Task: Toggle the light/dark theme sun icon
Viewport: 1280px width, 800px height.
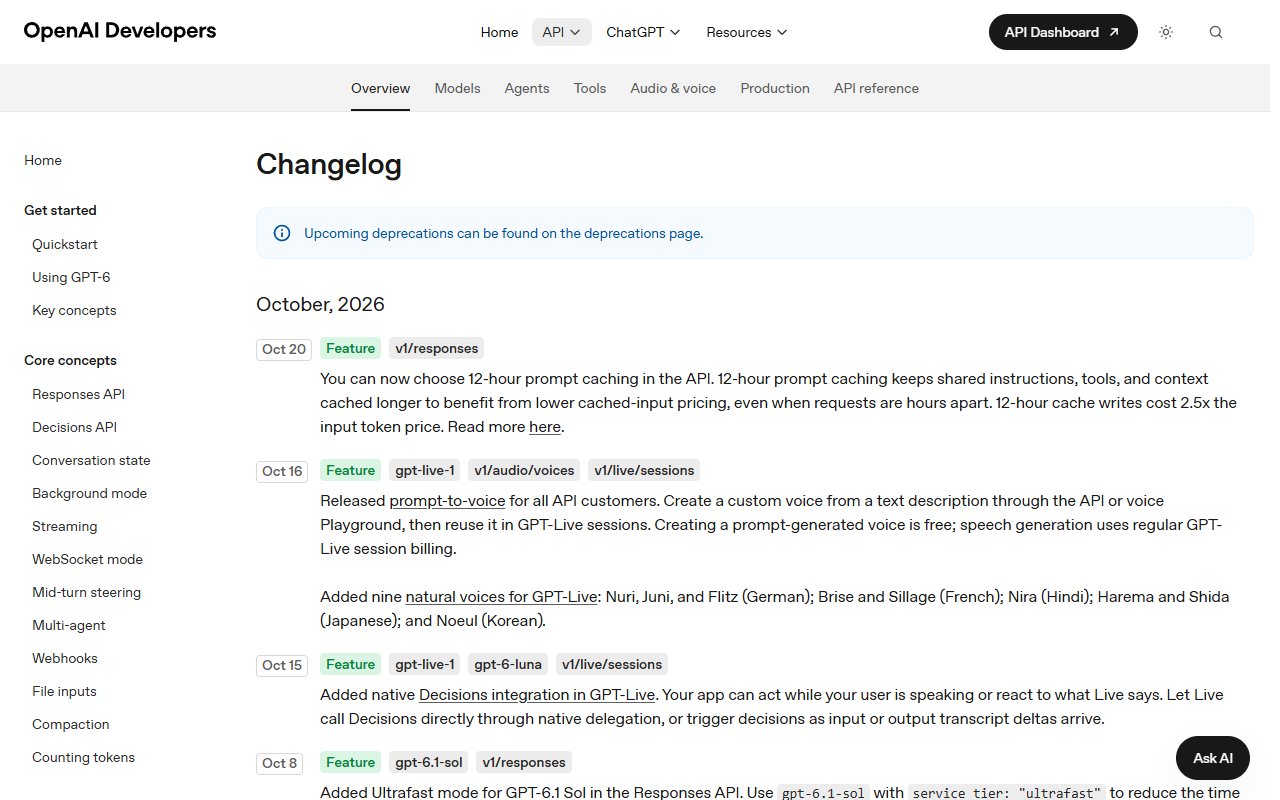Action: tap(1166, 32)
